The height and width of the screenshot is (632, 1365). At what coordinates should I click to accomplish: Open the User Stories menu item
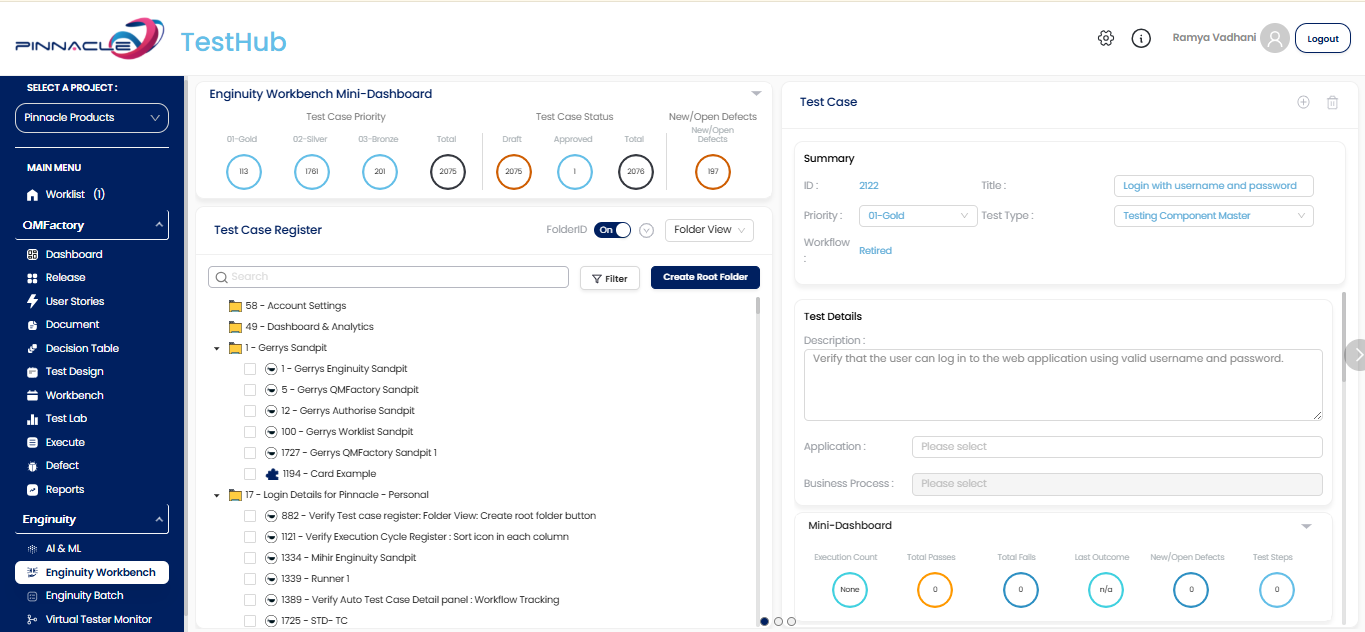(x=74, y=301)
